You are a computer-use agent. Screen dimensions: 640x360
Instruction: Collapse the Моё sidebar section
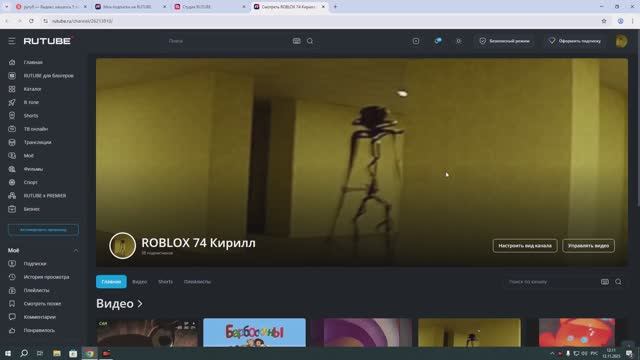pos(76,251)
